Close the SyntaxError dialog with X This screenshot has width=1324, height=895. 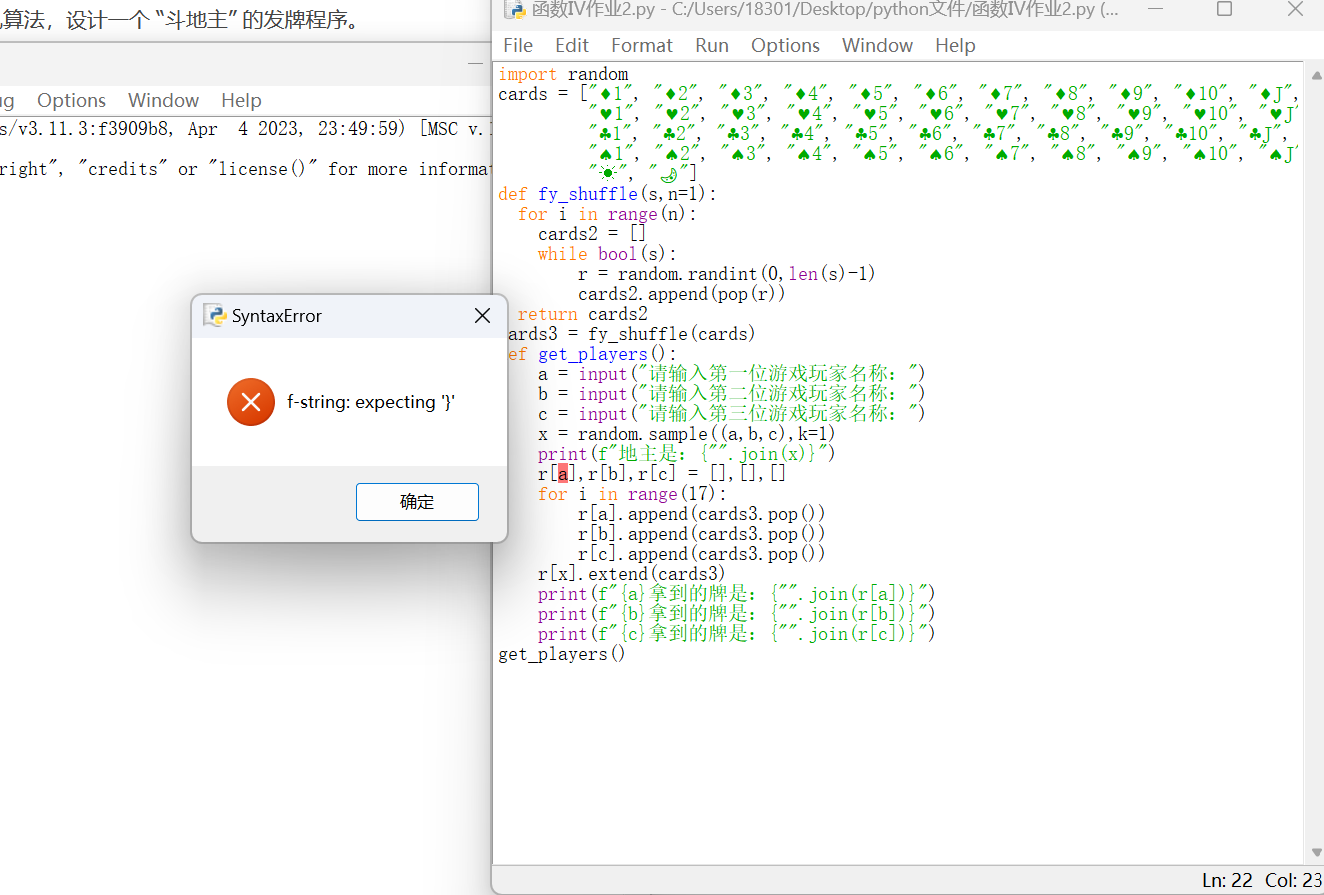[x=482, y=316]
